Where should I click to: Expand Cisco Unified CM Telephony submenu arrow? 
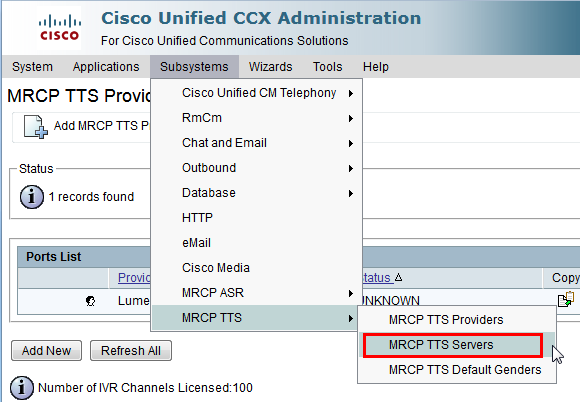(x=351, y=93)
